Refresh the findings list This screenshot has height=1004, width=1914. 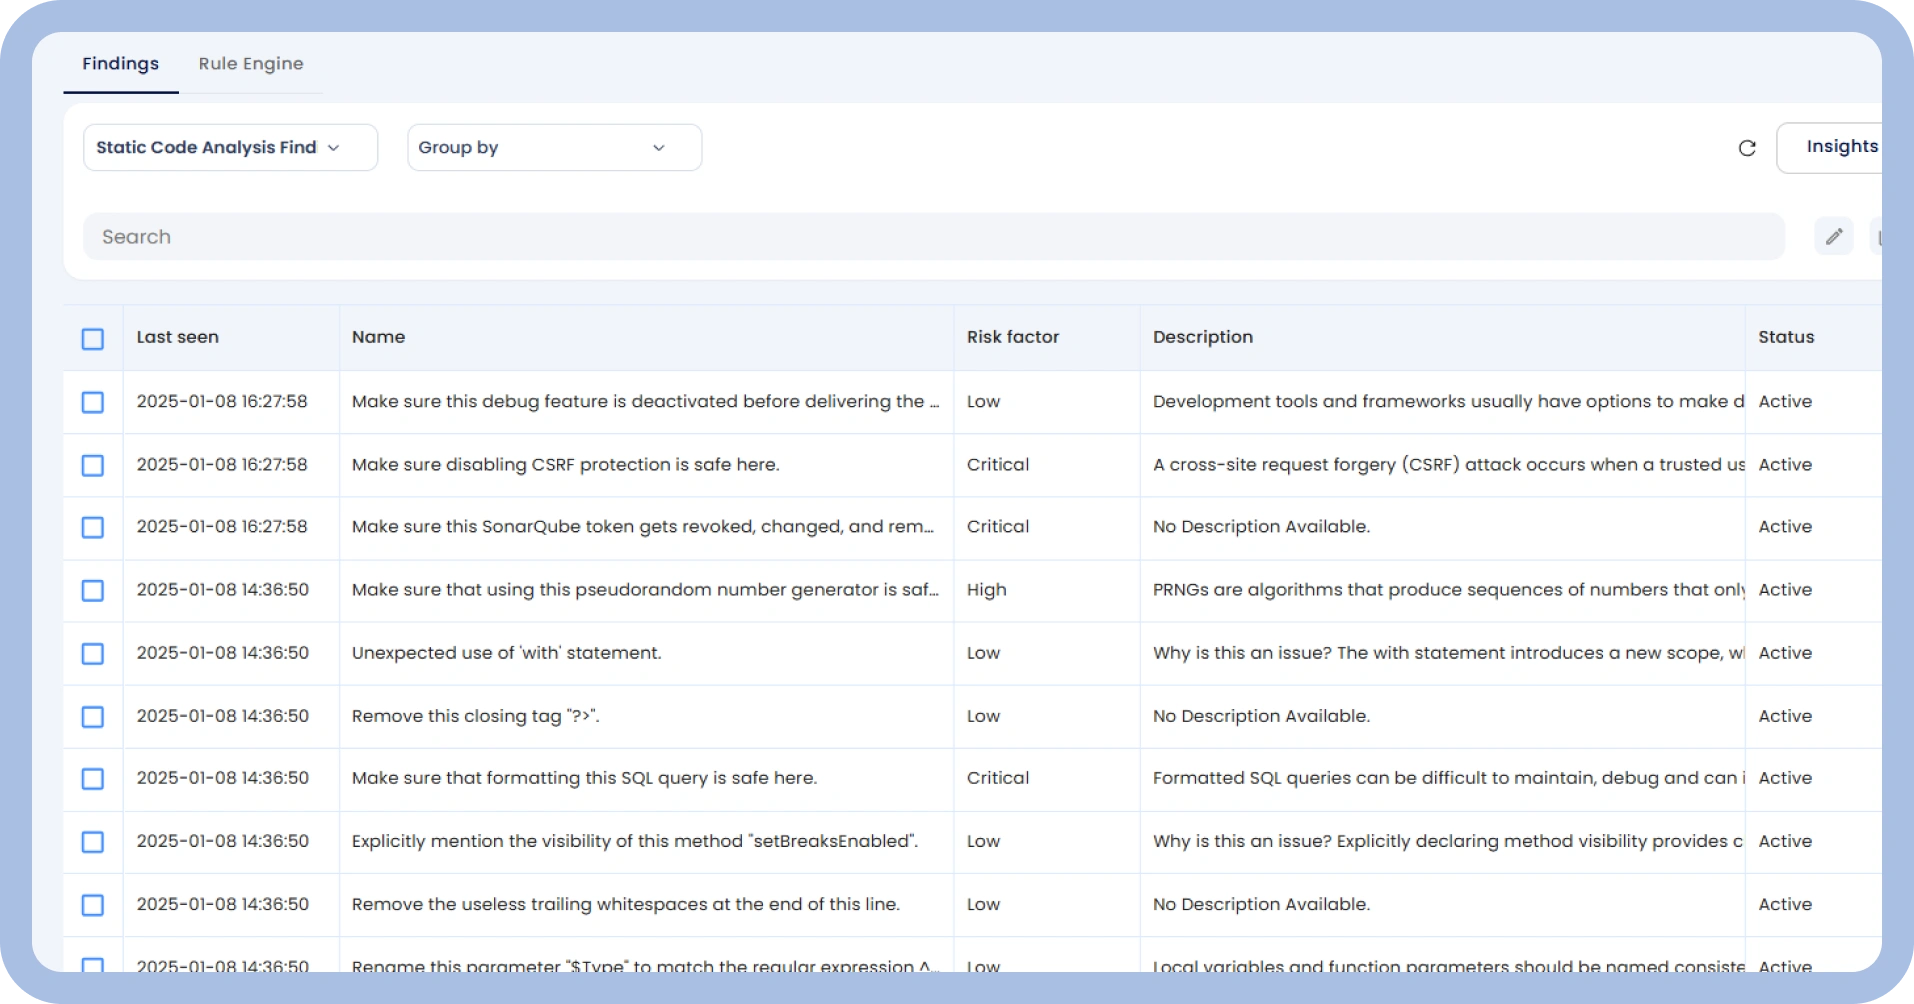pos(1747,147)
